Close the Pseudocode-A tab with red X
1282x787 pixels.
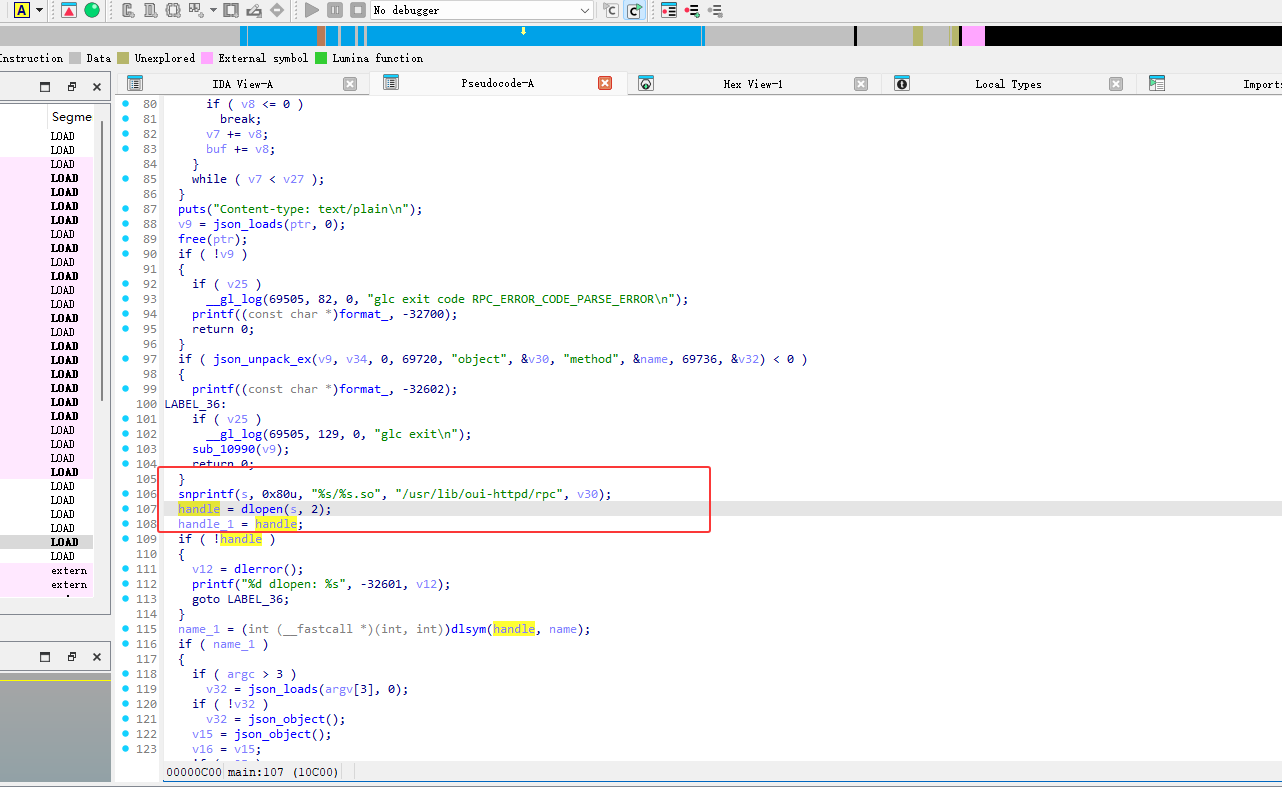pos(605,83)
